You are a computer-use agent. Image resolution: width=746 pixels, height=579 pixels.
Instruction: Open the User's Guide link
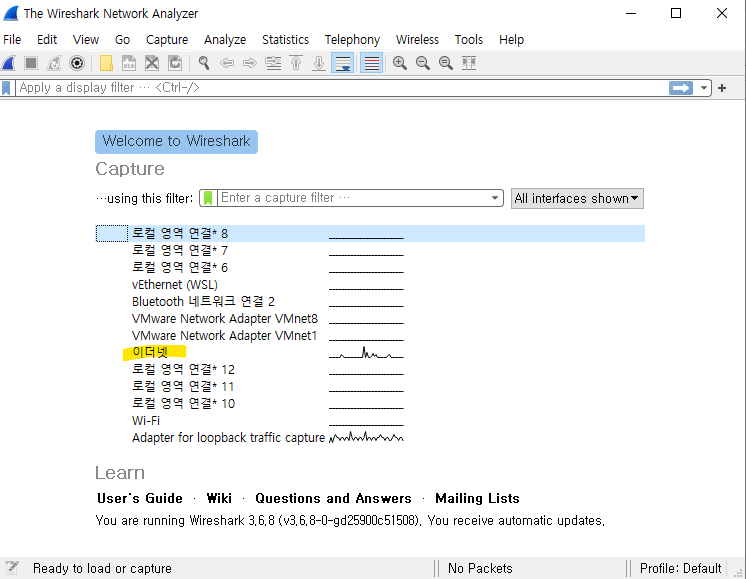click(x=140, y=498)
